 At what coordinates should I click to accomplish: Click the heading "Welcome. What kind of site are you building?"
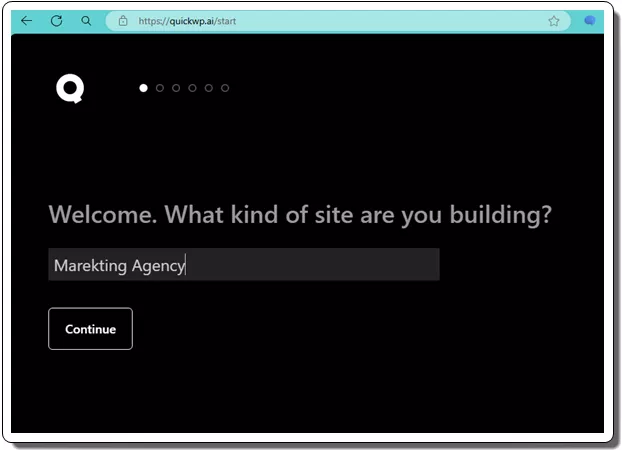(300, 215)
